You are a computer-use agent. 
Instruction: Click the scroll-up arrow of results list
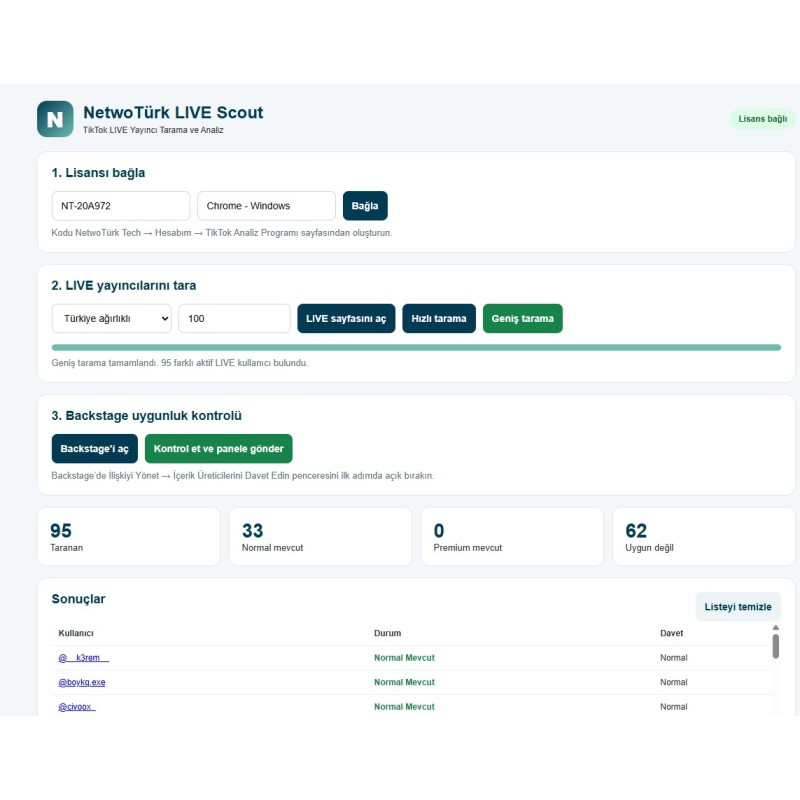pyautogui.click(x=776, y=628)
